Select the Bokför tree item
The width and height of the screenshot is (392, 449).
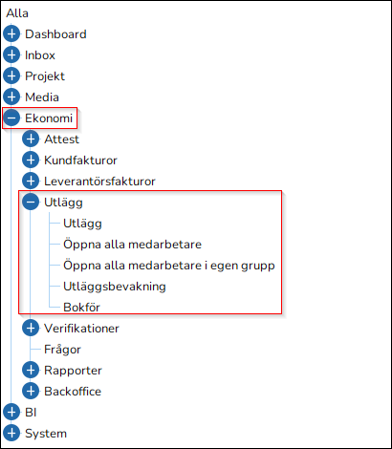pos(81,307)
